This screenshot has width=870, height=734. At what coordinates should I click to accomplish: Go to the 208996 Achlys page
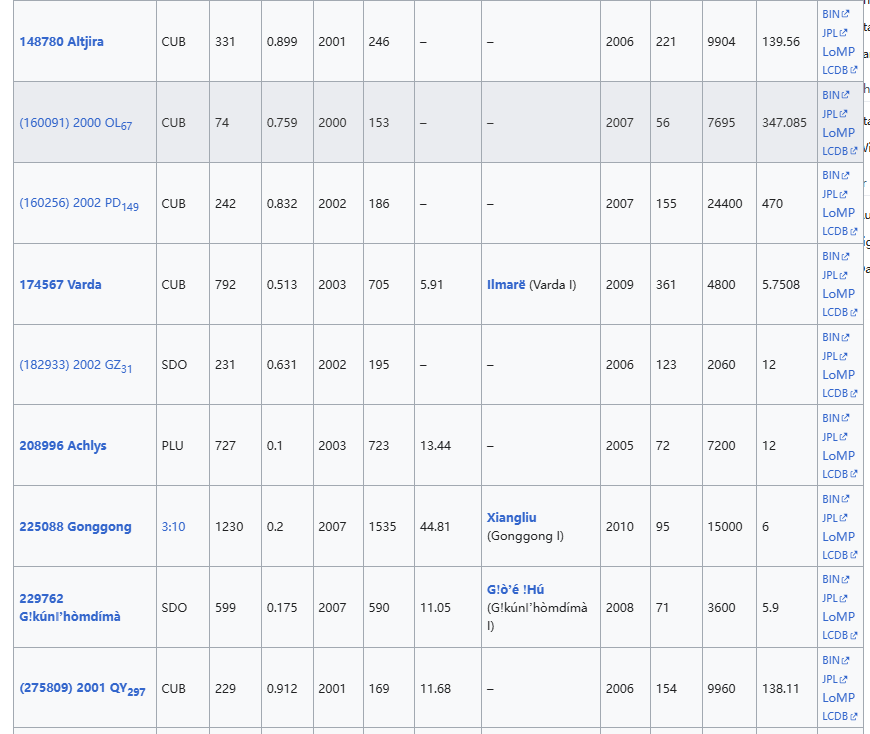pyautogui.click(x=63, y=446)
